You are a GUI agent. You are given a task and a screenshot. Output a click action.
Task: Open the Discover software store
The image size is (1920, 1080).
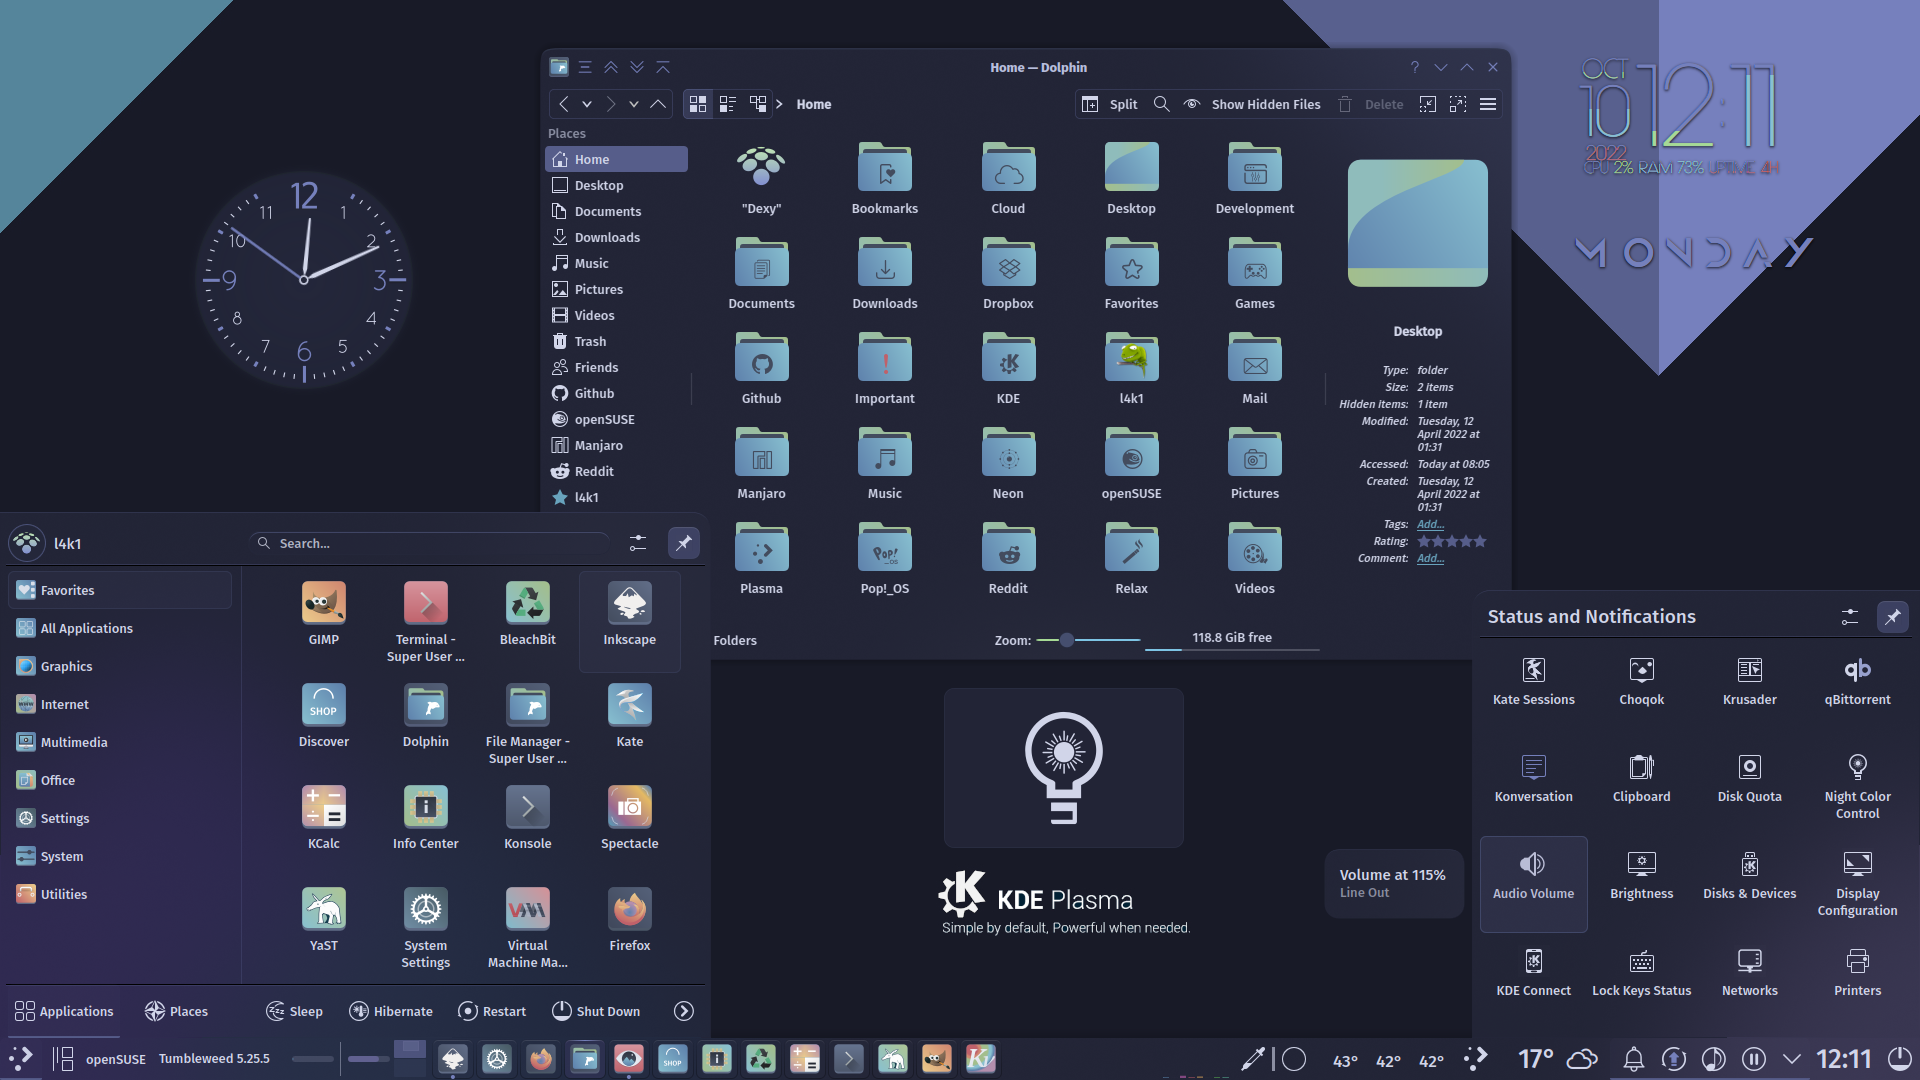[x=323, y=716]
